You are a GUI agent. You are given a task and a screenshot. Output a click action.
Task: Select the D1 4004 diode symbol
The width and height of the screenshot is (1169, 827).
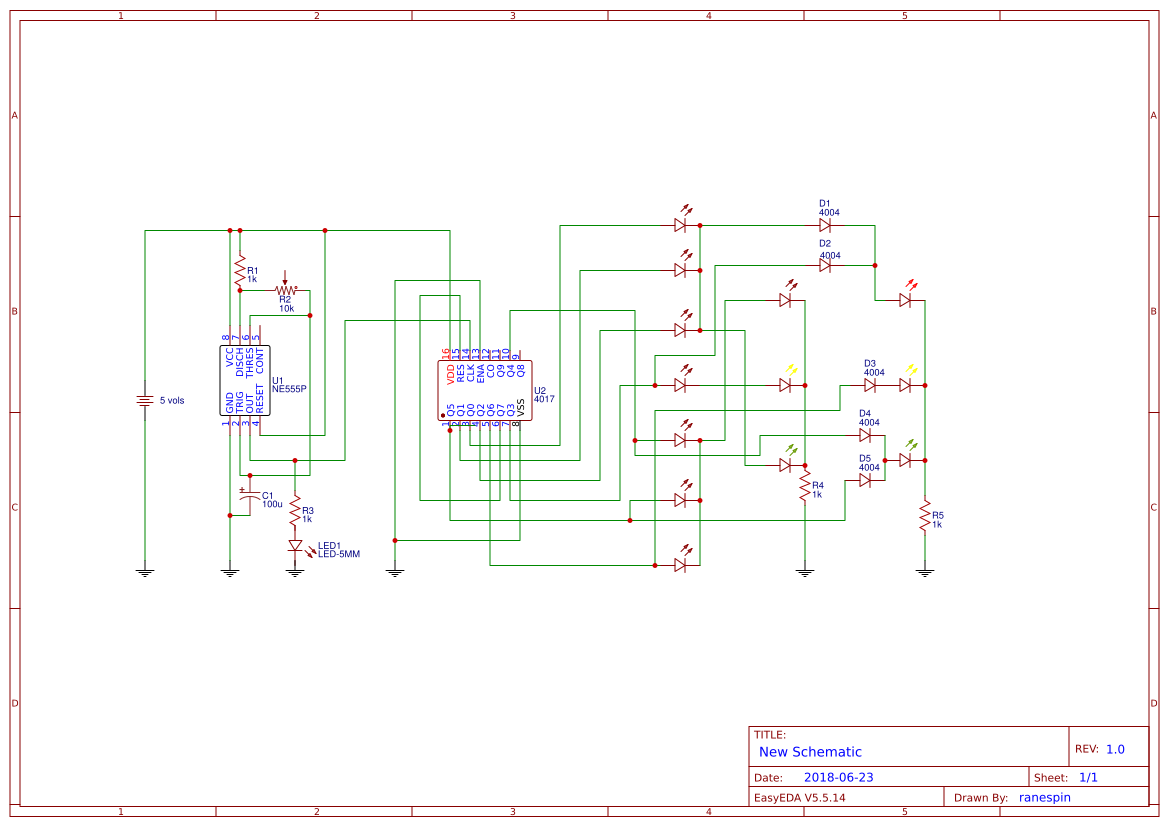tap(825, 225)
